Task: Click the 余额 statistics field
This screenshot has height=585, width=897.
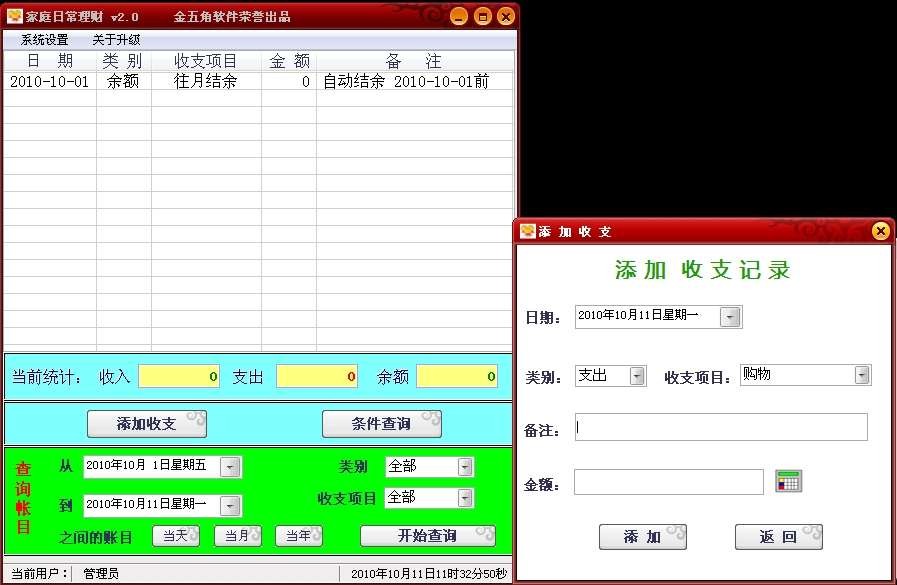Action: (x=457, y=376)
